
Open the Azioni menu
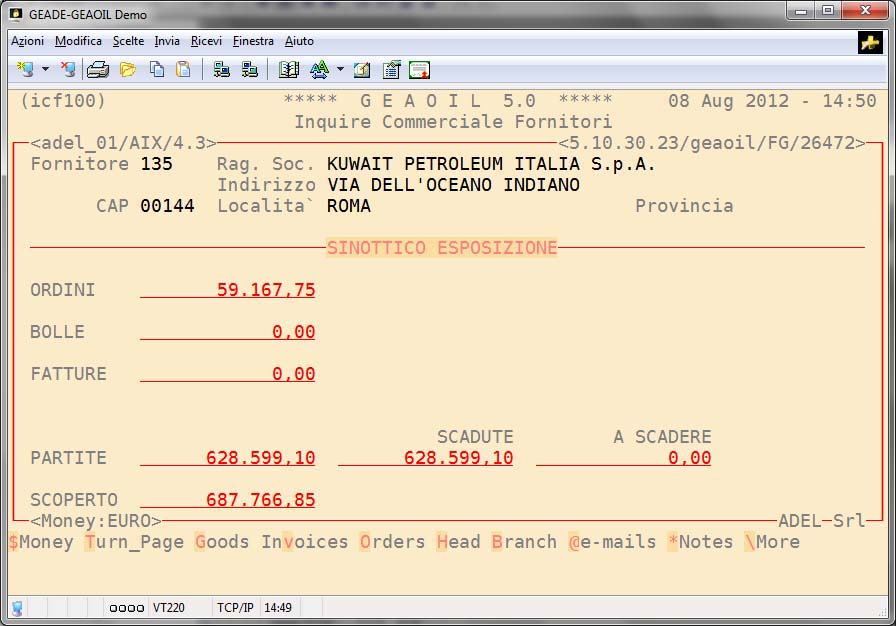point(27,41)
